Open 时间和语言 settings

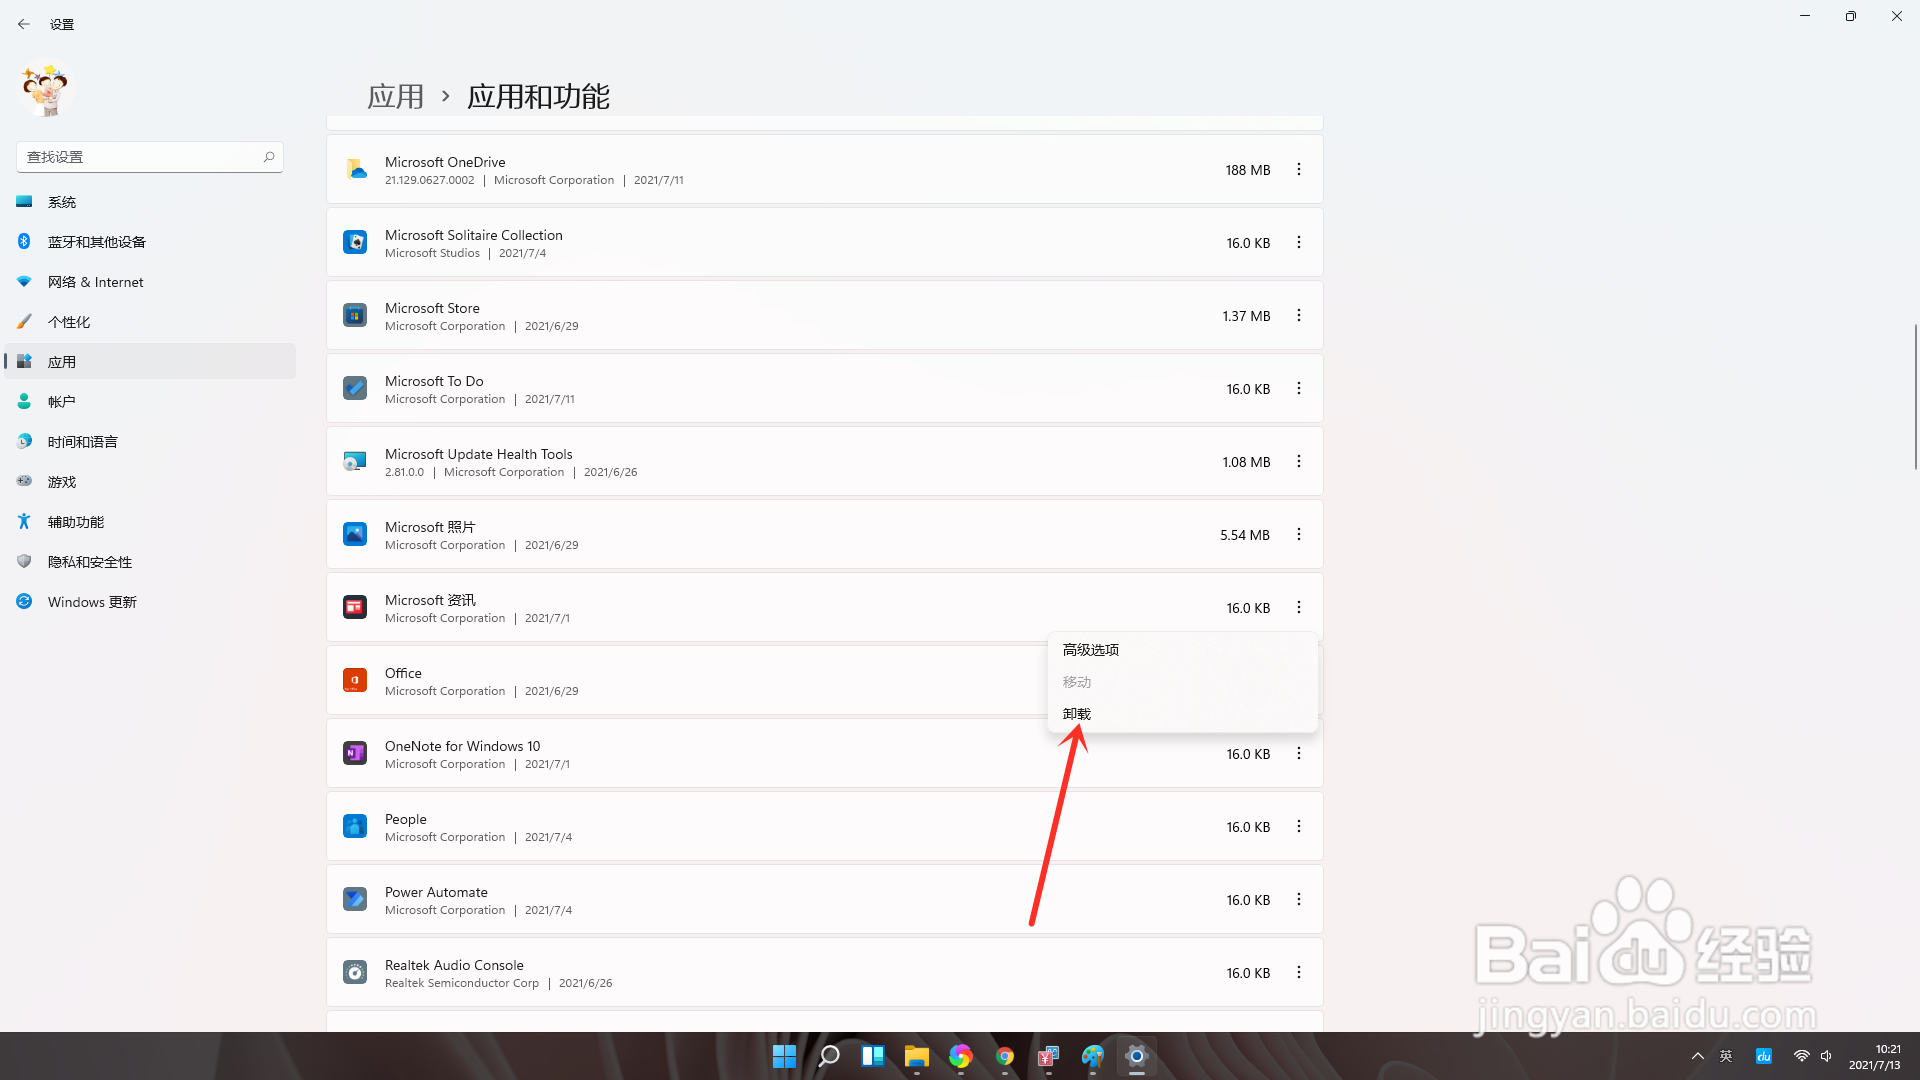click(x=150, y=442)
